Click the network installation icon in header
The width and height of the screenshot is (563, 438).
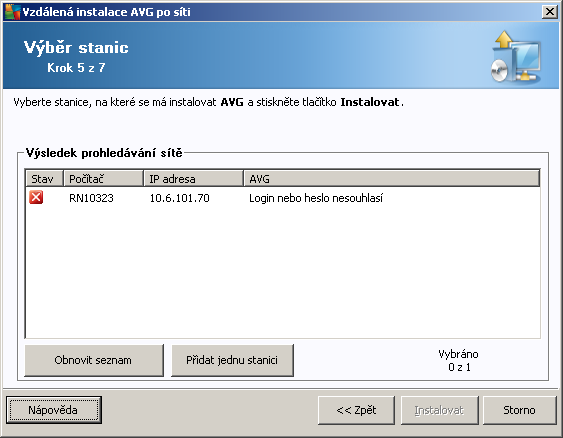pos(515,57)
